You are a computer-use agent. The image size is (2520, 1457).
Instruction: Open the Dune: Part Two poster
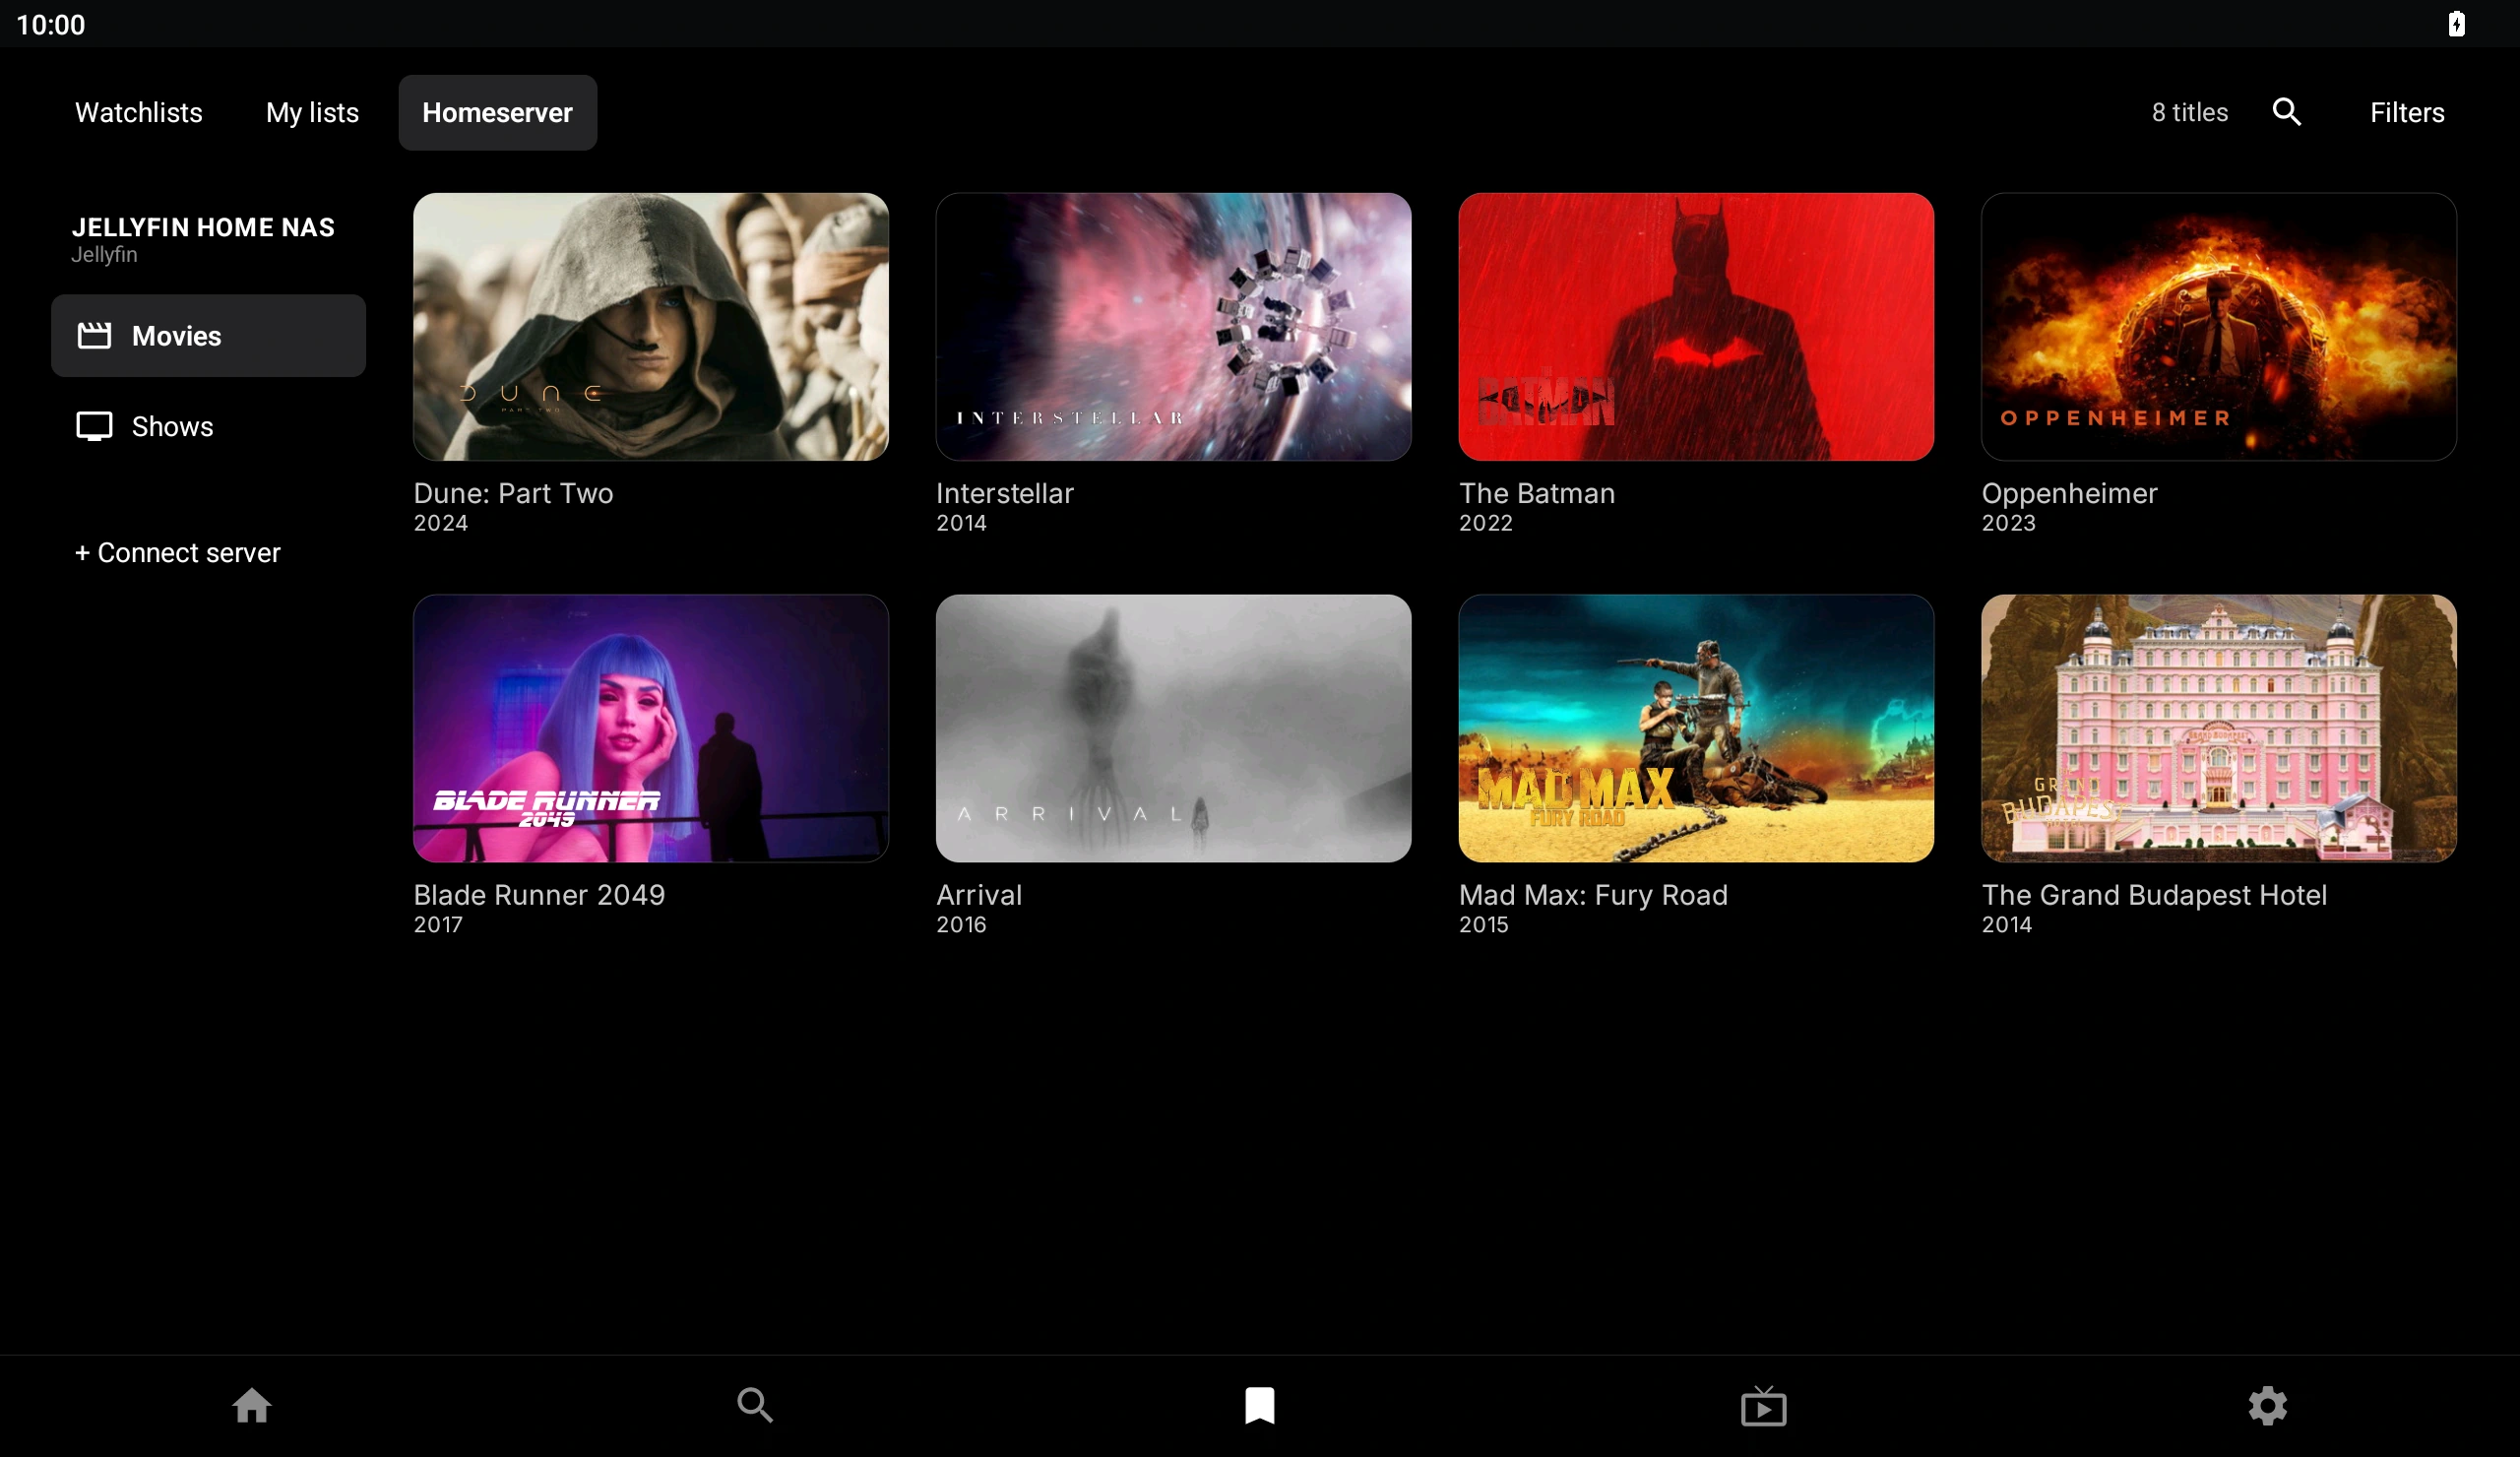click(x=651, y=326)
